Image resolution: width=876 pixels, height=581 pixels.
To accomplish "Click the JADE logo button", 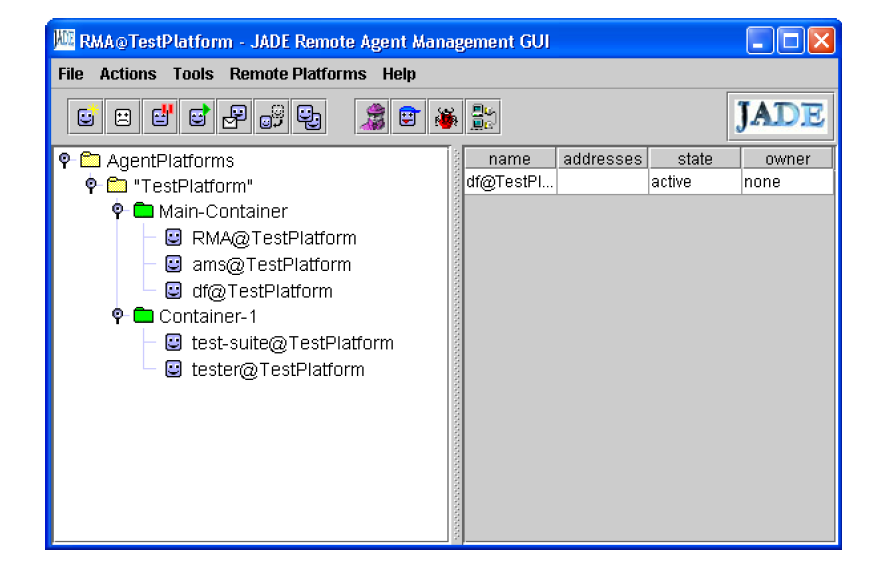I will (x=780, y=116).
